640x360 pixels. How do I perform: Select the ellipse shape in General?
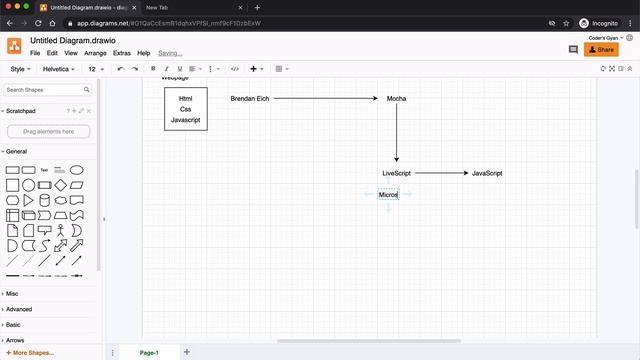pos(76,170)
